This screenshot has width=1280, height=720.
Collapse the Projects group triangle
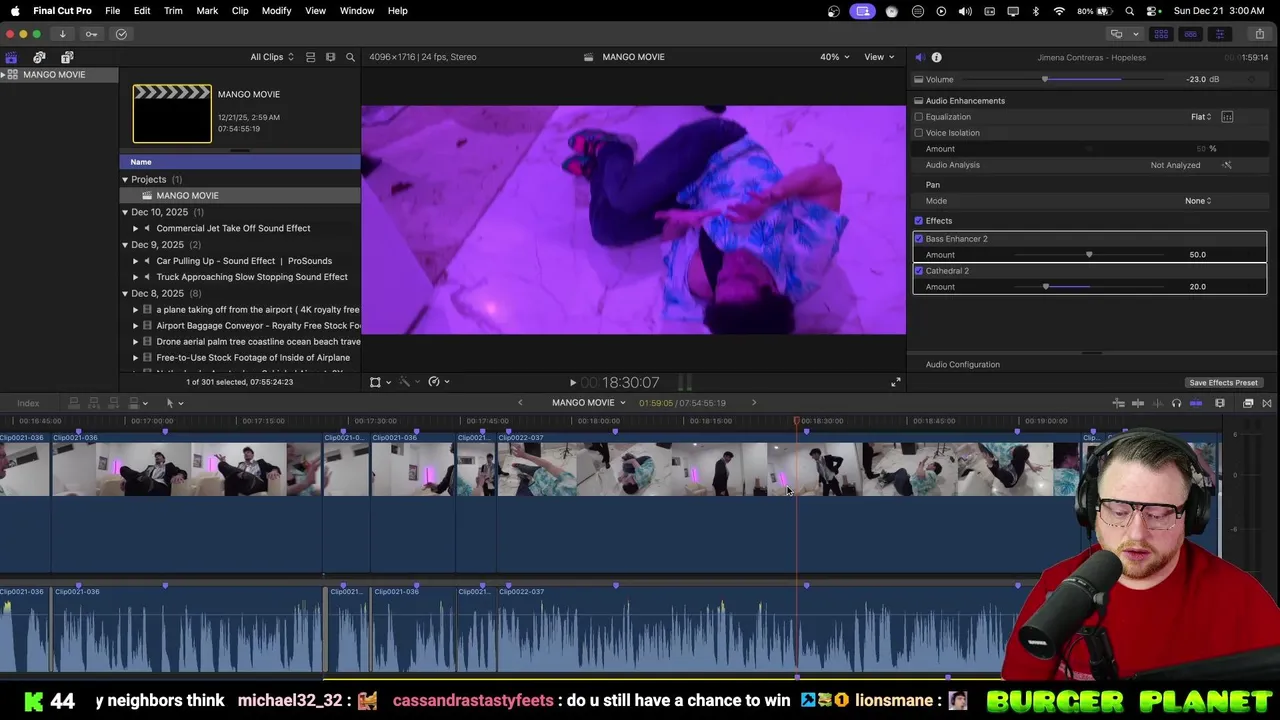click(125, 180)
